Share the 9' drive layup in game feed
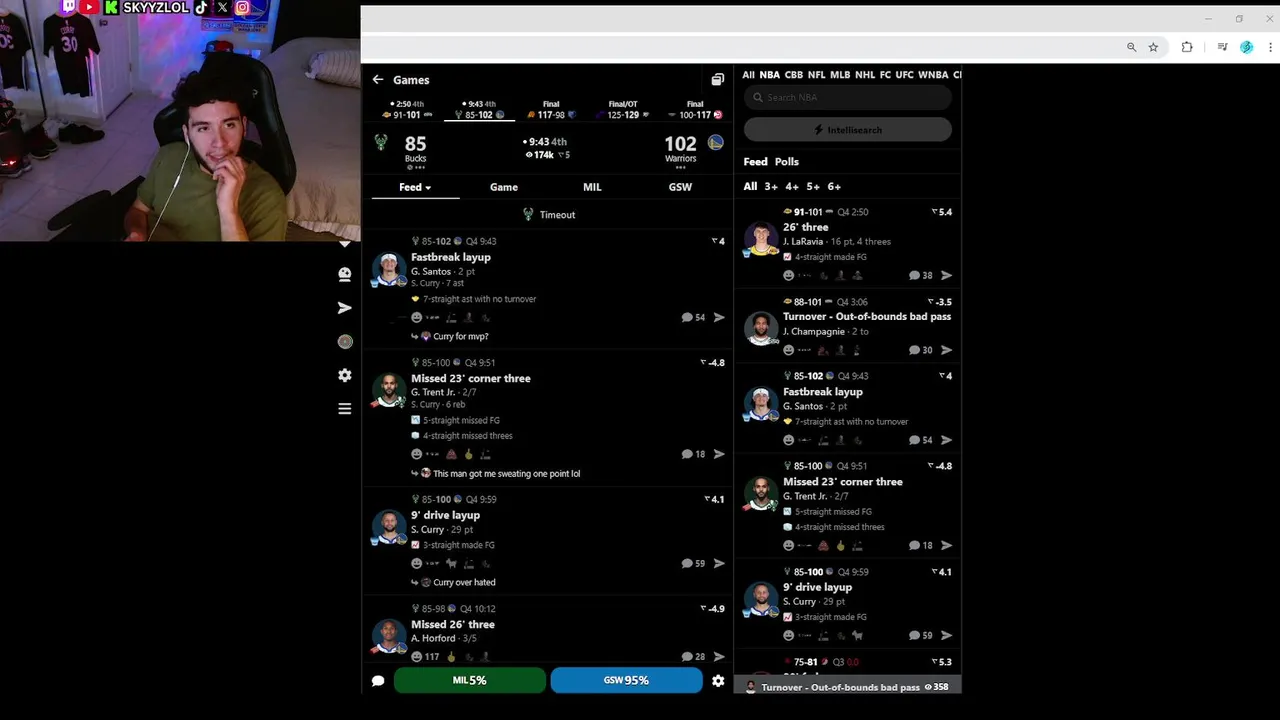1280x720 pixels. click(x=718, y=564)
